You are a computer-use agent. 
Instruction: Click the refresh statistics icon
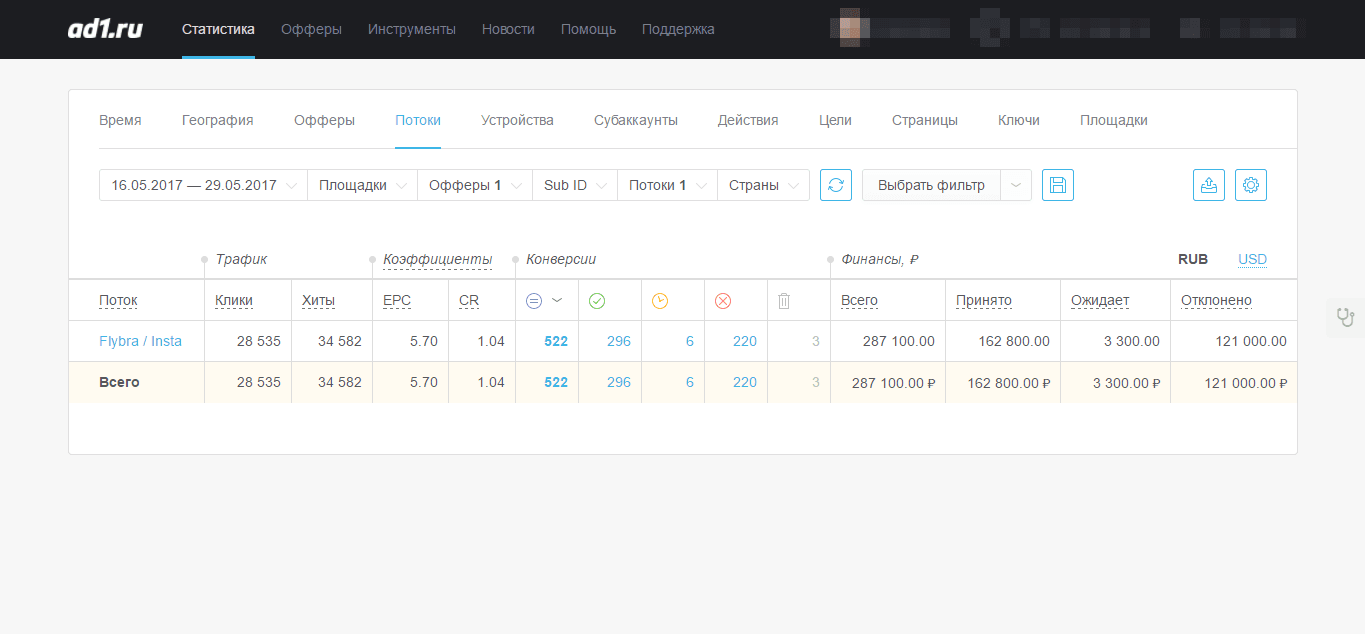click(835, 184)
